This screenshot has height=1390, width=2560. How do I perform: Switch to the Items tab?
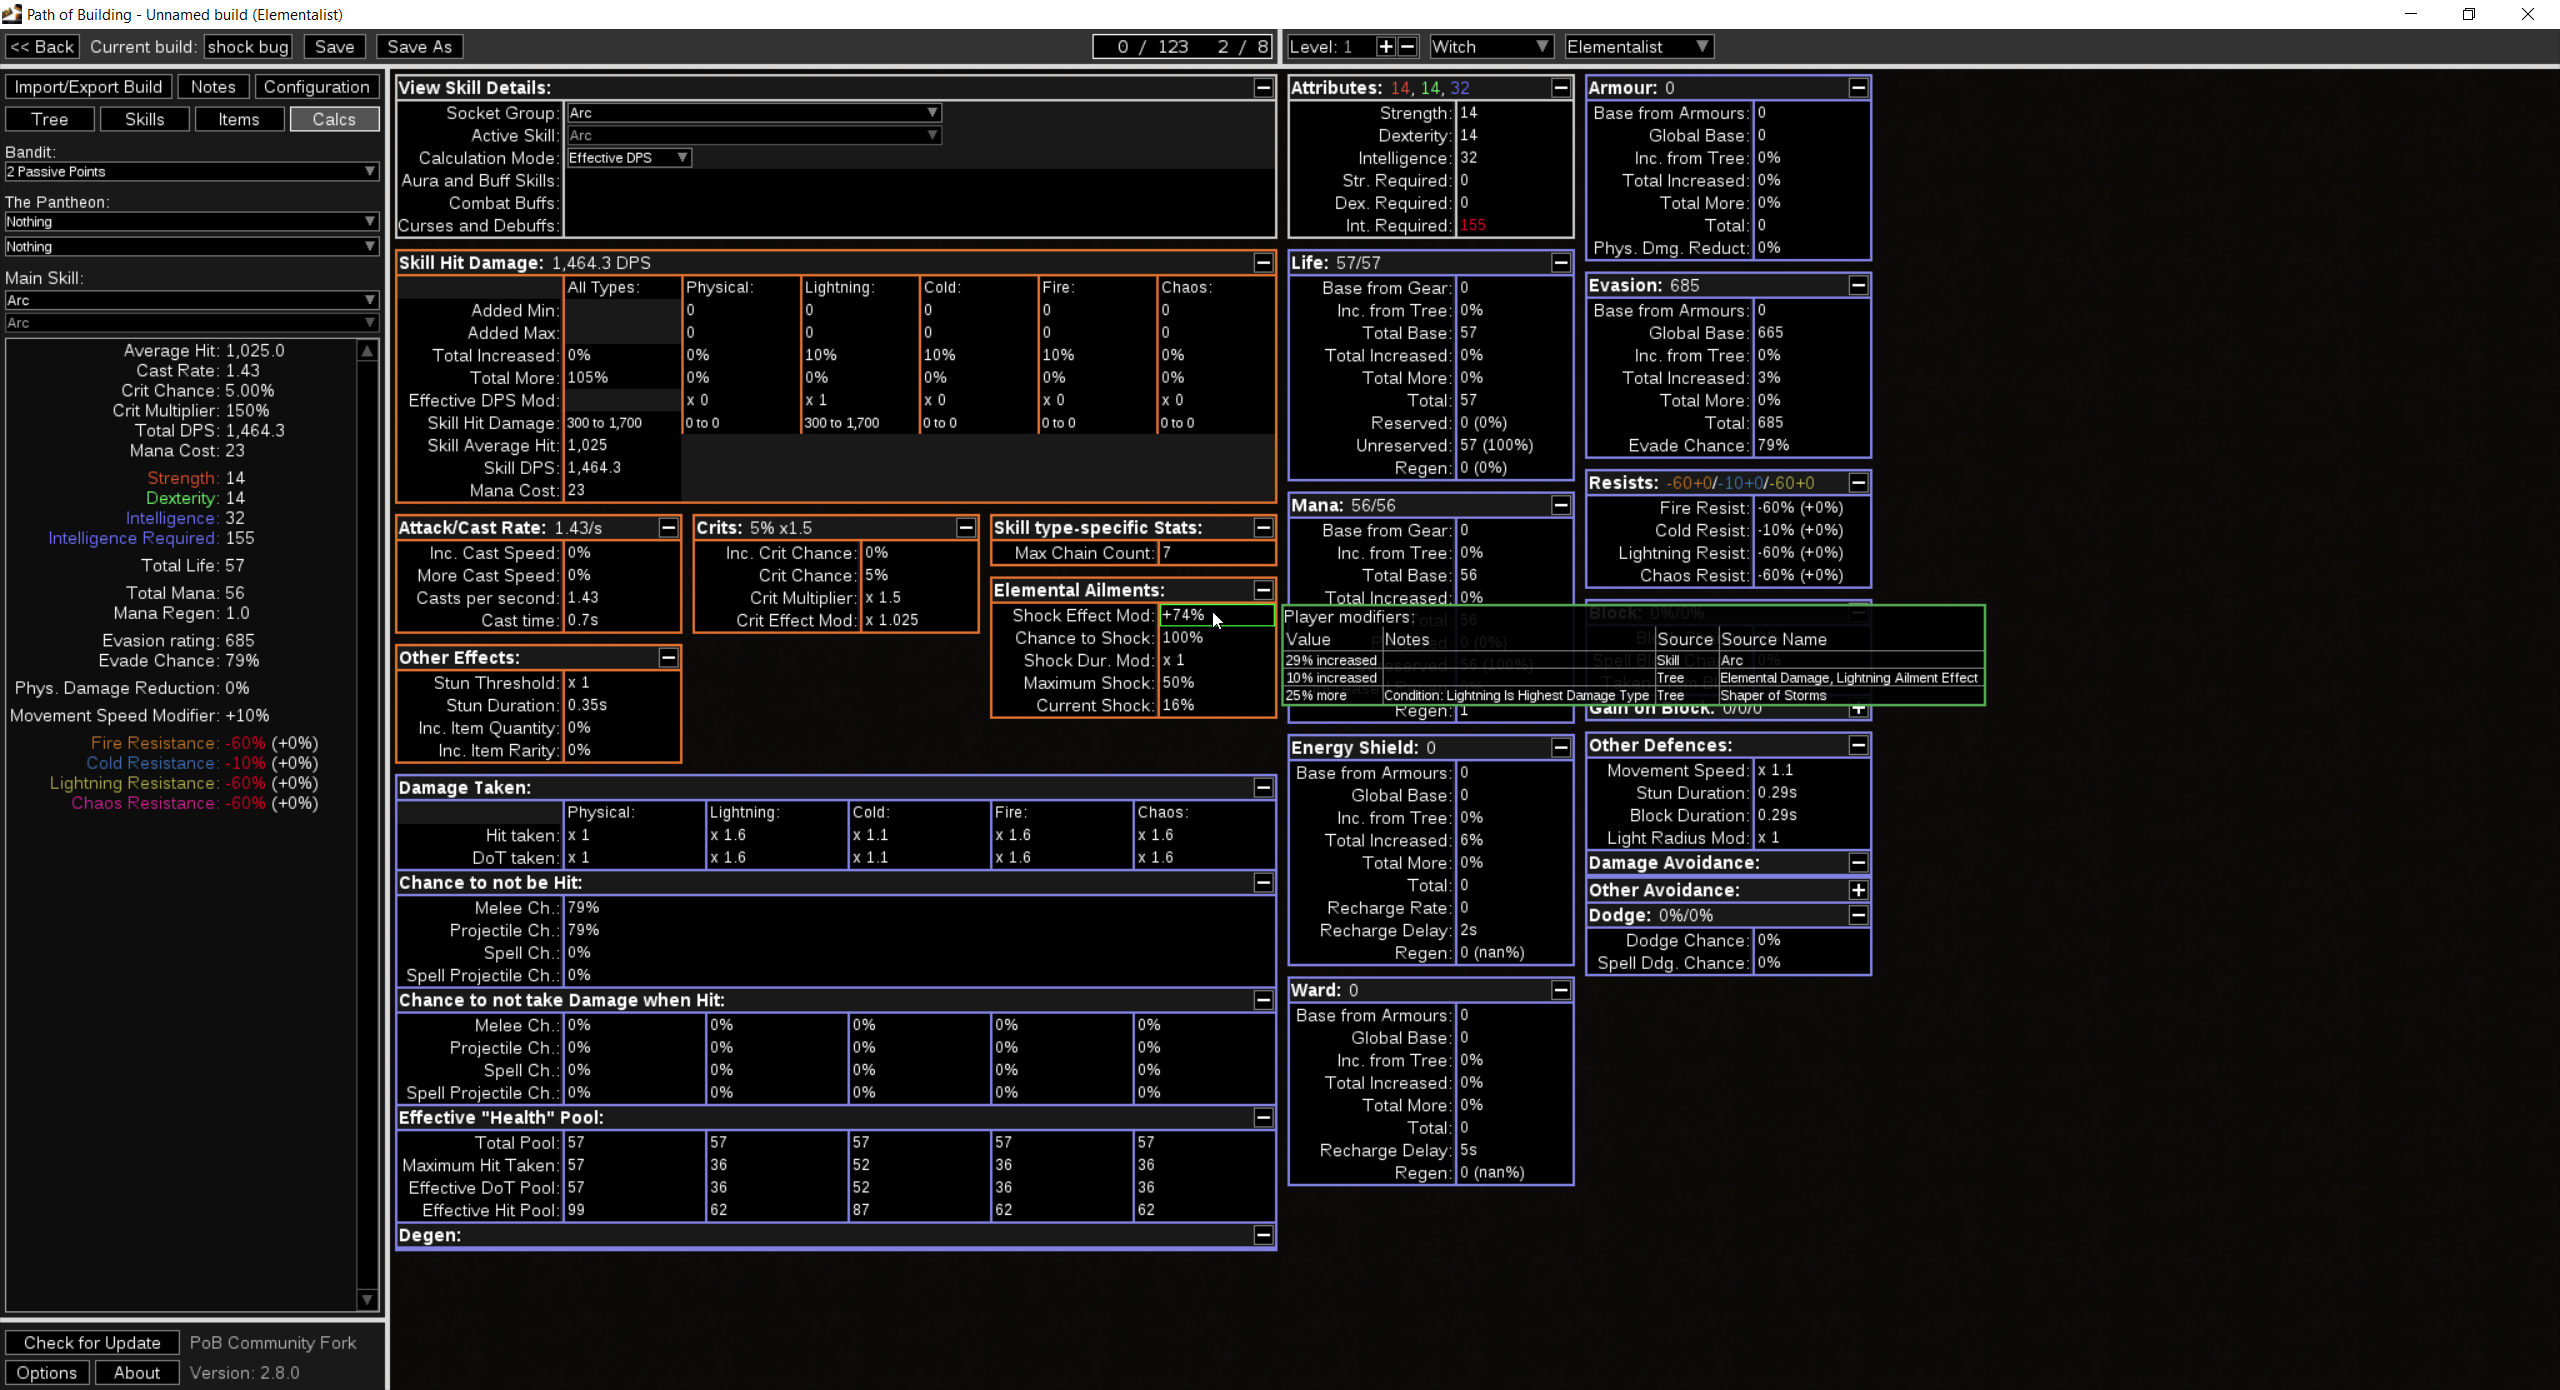(239, 119)
